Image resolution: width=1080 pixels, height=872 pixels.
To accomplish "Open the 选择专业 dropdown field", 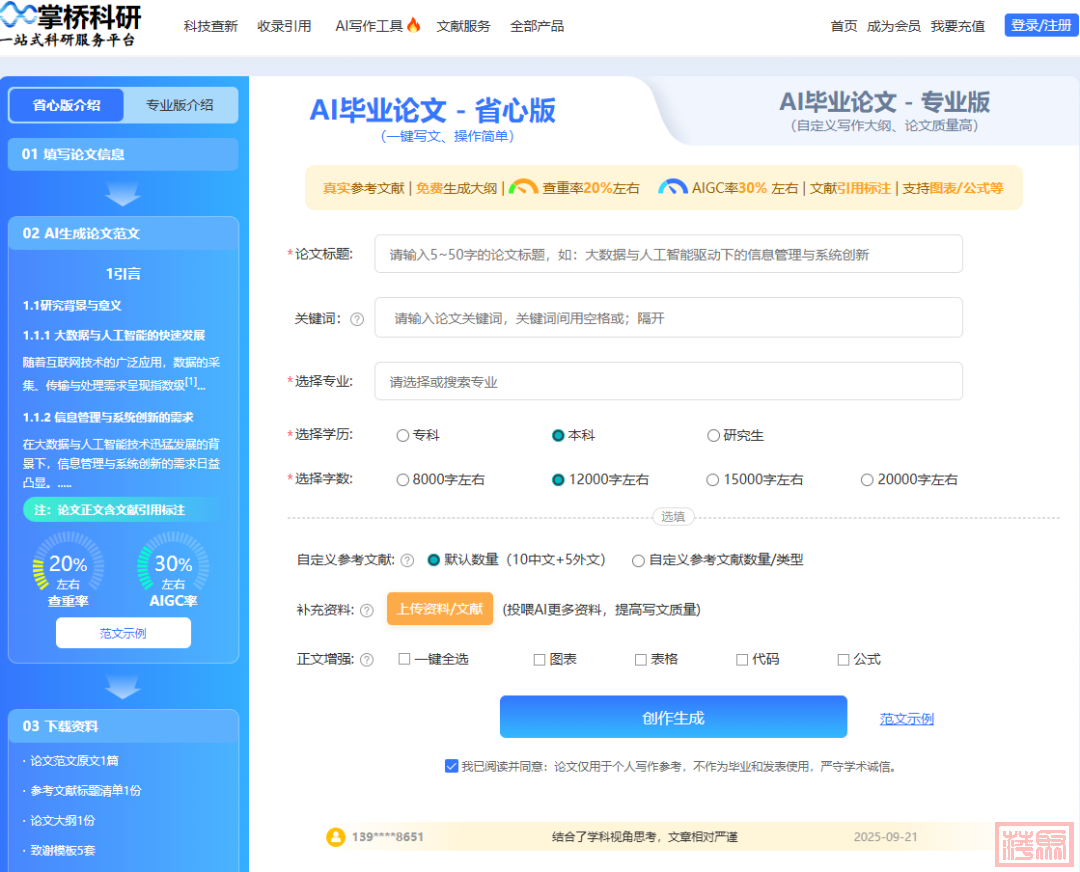I will coord(668,381).
